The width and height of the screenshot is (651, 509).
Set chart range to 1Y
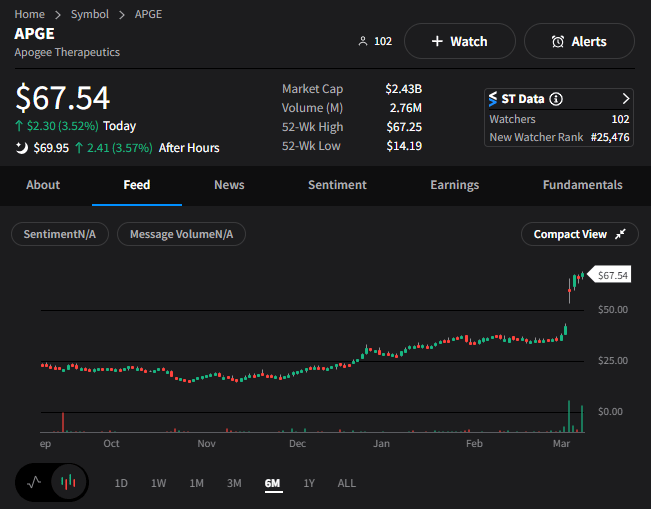(x=309, y=483)
